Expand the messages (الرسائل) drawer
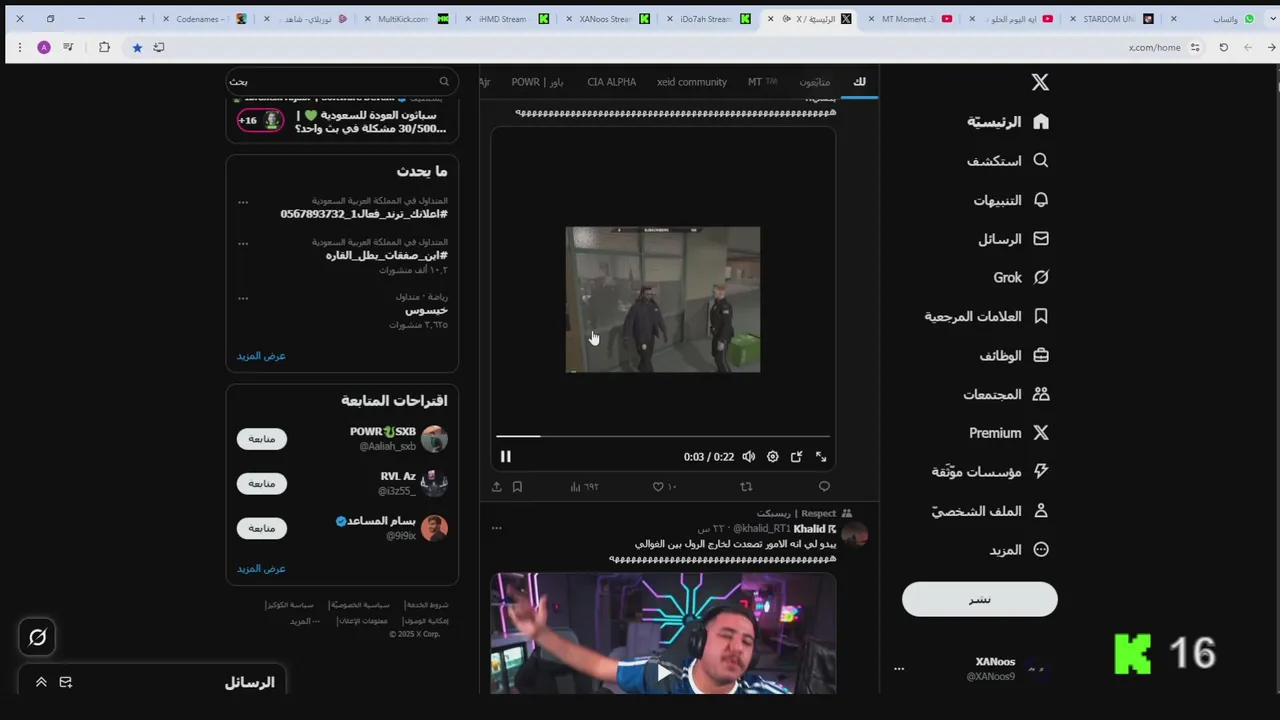 click(41, 682)
